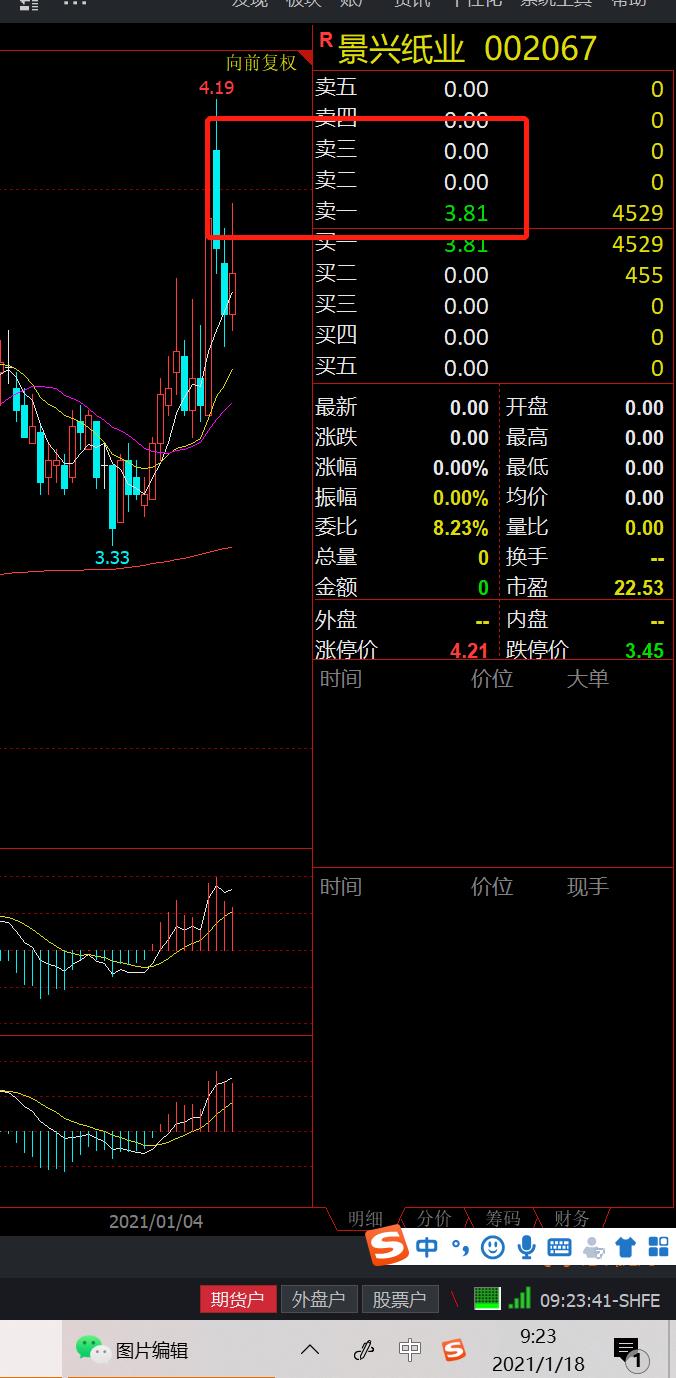Click the green grid monitor icon in status bar

click(486, 1298)
